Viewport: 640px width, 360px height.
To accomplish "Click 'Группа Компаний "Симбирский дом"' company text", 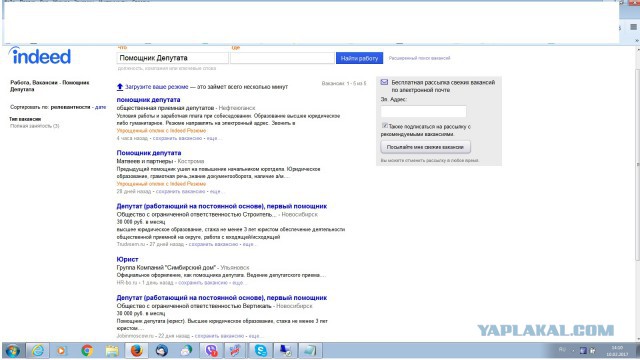I will [x=166, y=268].
